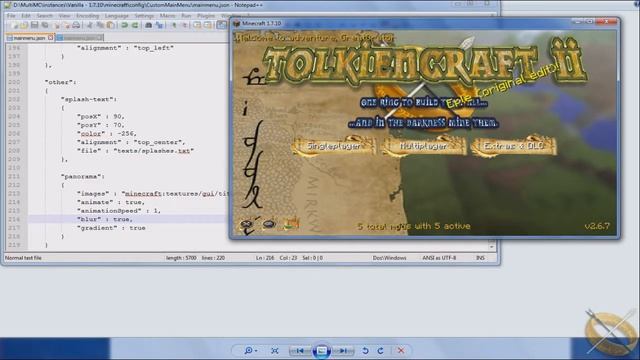Open the Run menu in Notepad++
This screenshot has width=640, height=360.
click(x=186, y=16)
